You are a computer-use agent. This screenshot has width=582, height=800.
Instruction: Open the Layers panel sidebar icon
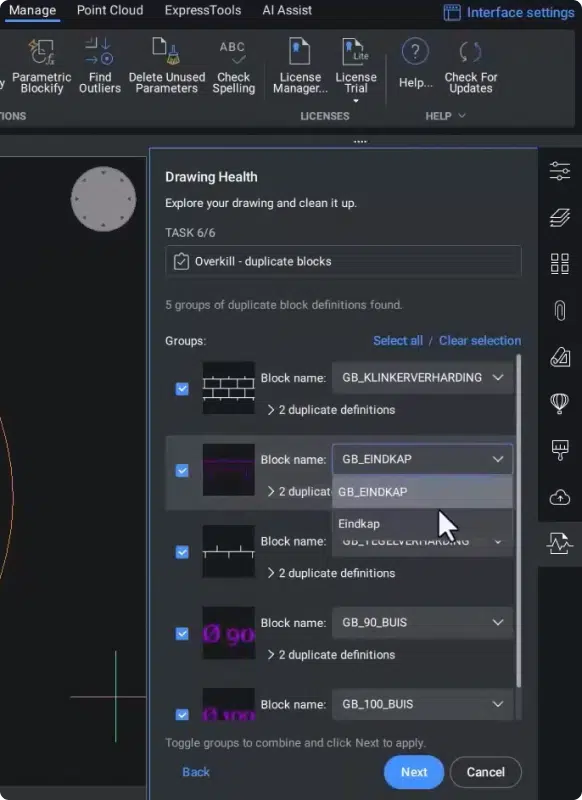click(x=560, y=218)
